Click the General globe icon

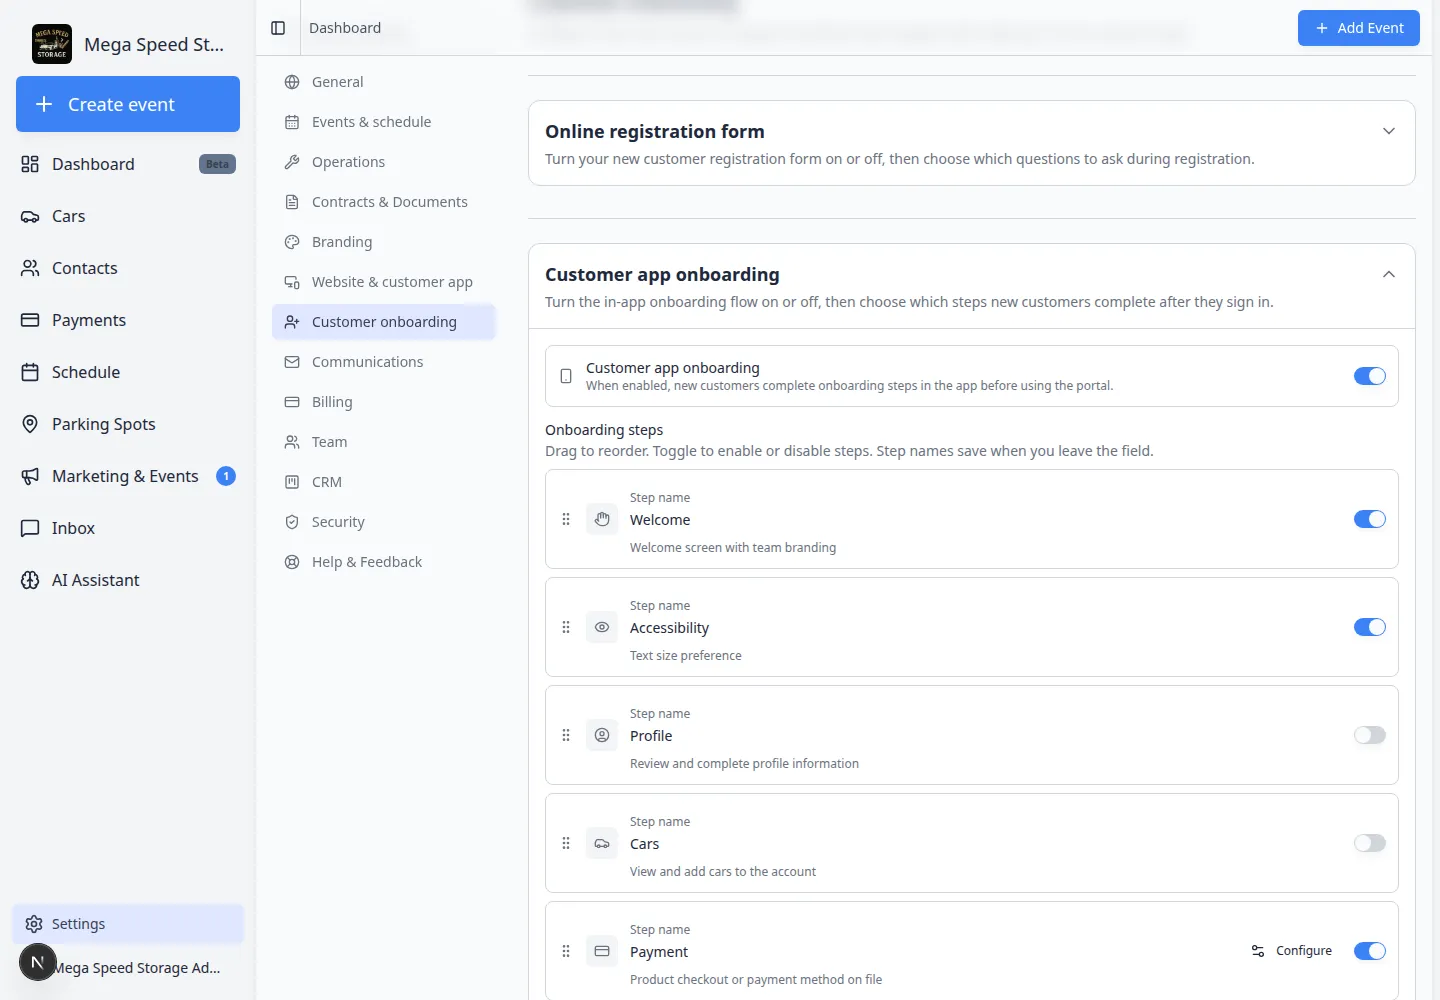click(x=292, y=82)
